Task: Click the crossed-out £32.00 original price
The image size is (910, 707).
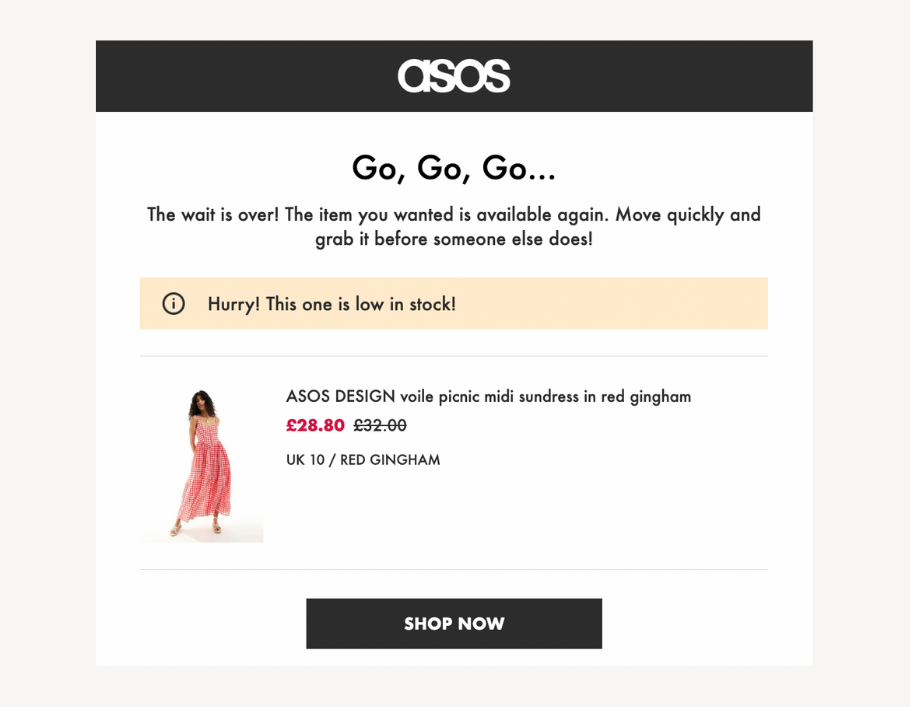Action: pyautogui.click(x=380, y=425)
